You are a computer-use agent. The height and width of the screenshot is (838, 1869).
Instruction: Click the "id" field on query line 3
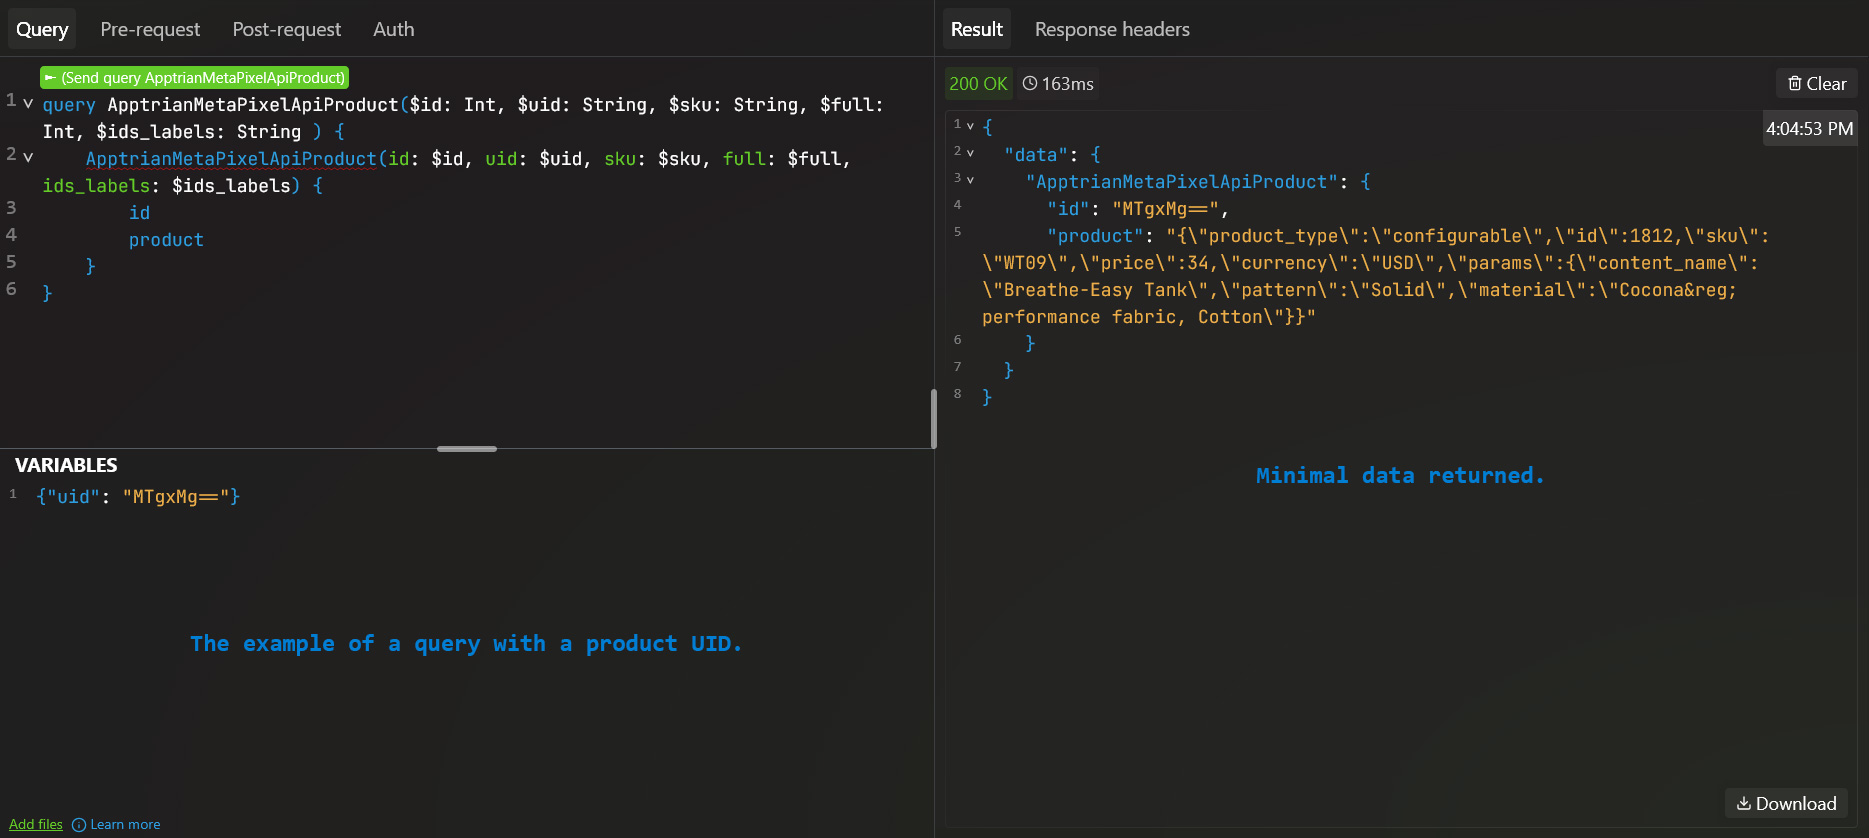140,213
